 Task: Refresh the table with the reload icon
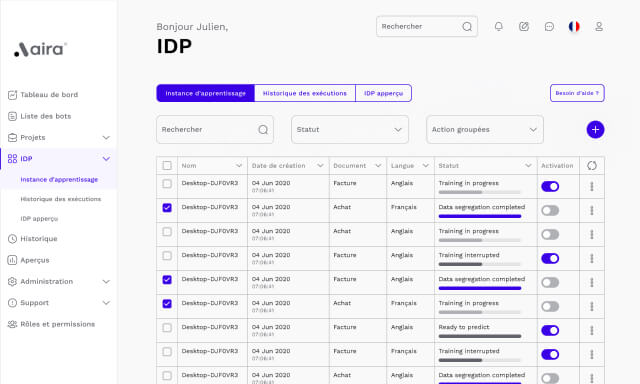click(x=592, y=166)
